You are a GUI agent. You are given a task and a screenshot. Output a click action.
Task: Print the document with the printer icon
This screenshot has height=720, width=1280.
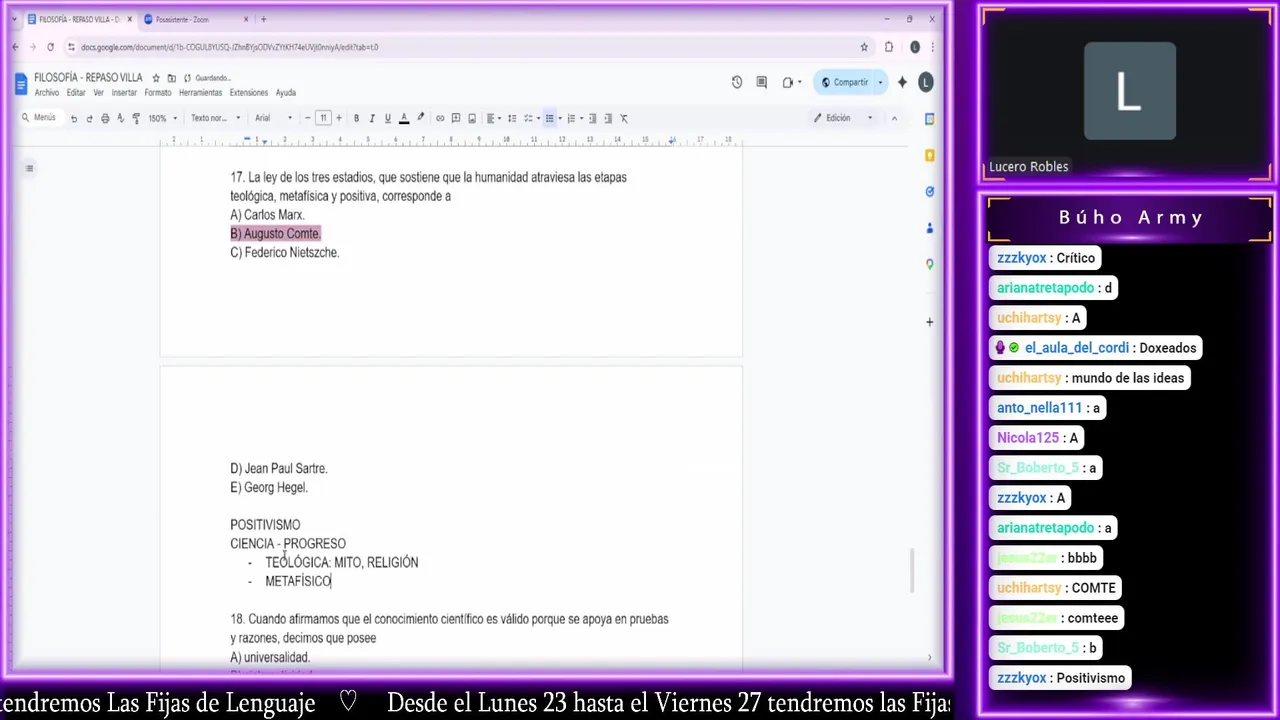[x=105, y=118]
